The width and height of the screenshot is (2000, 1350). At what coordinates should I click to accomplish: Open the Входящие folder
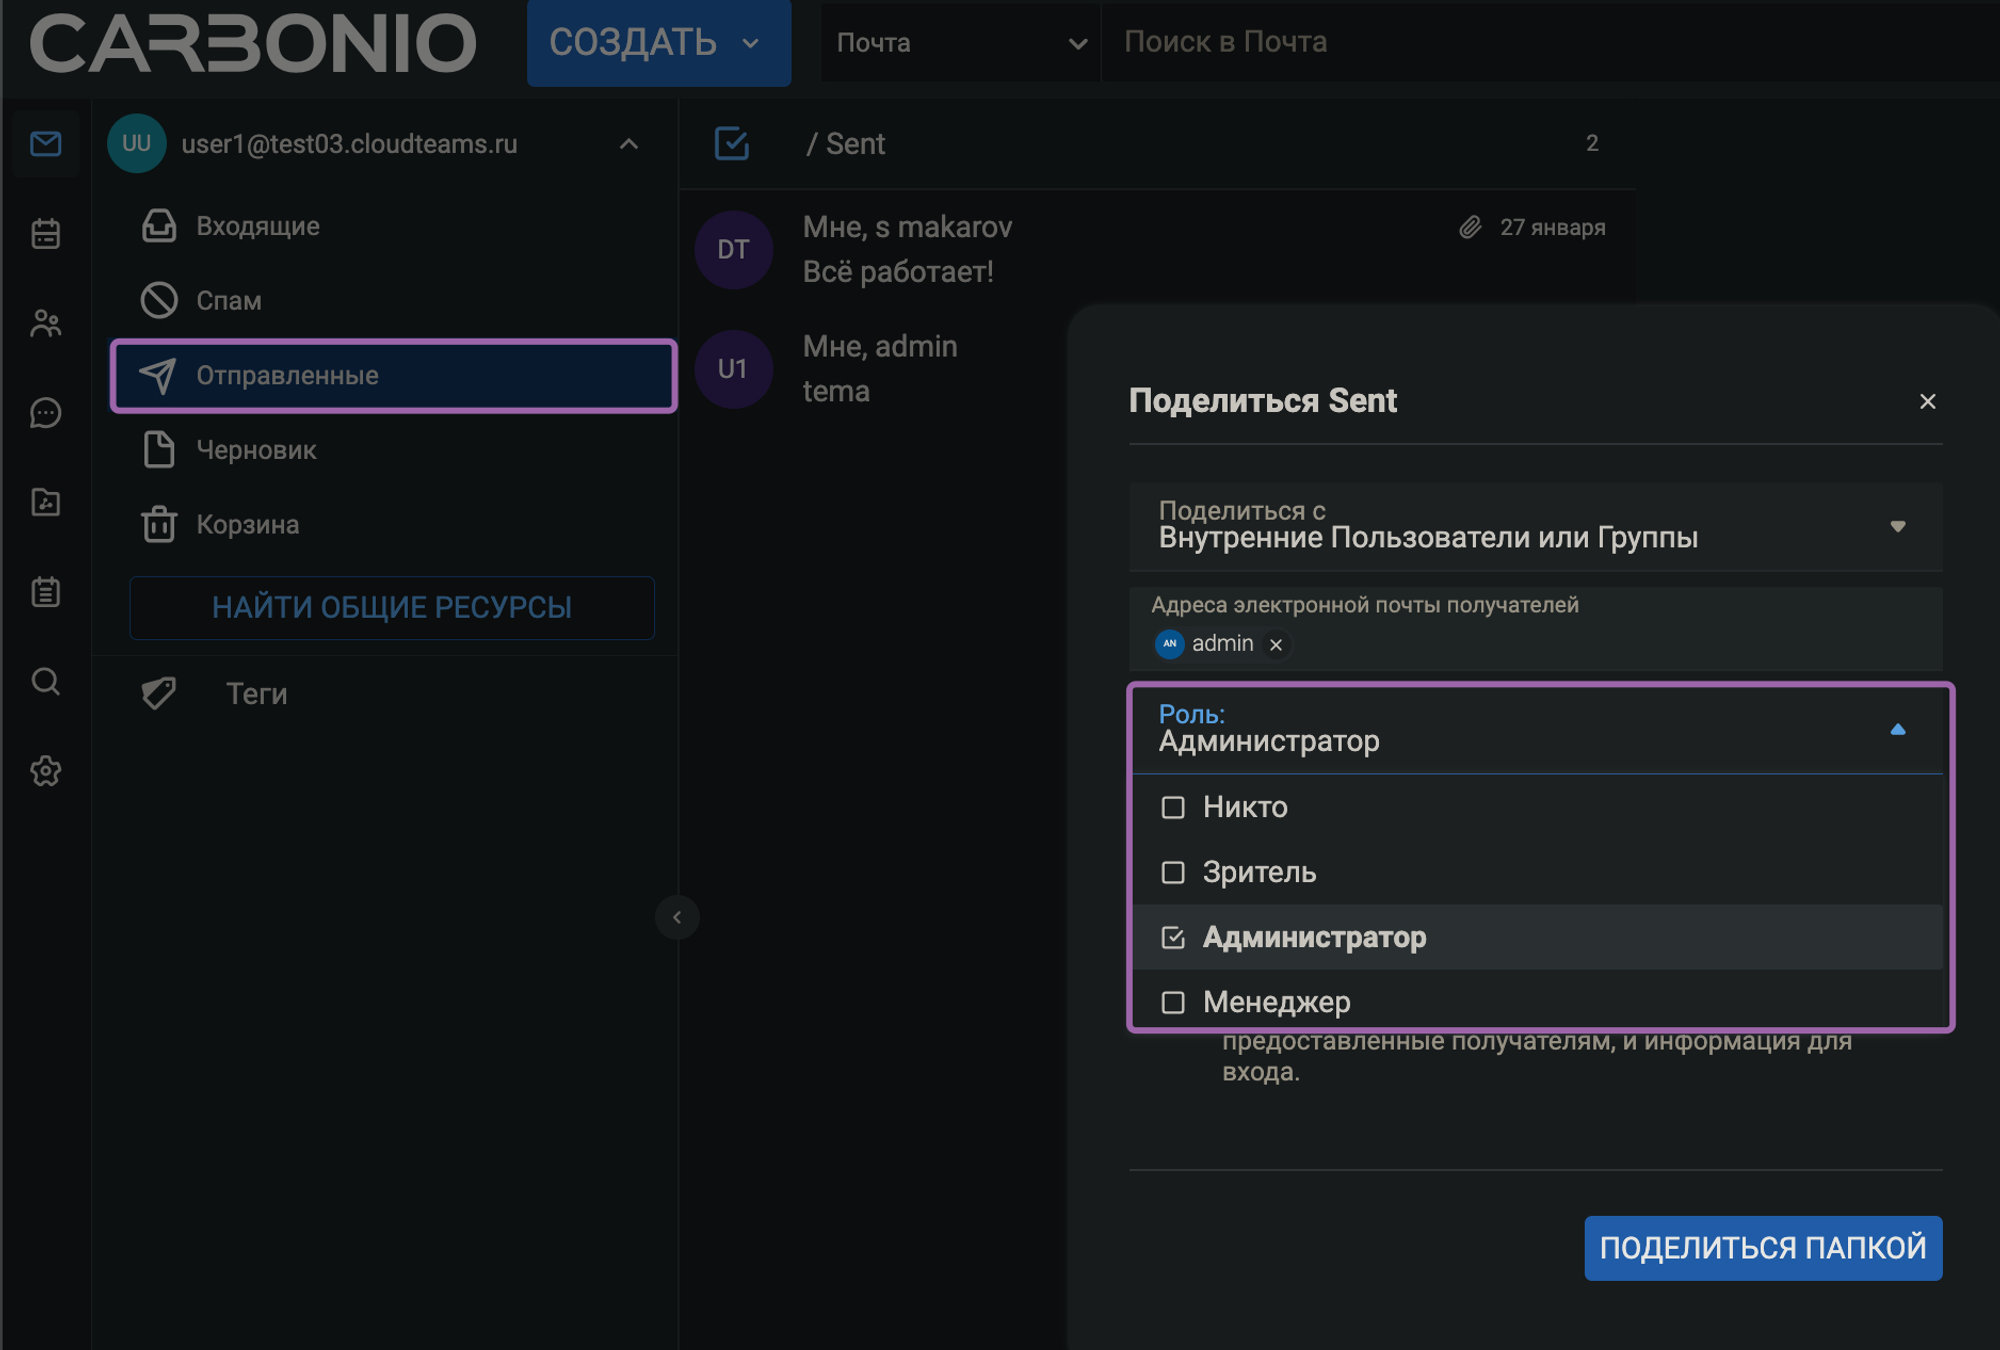point(258,226)
